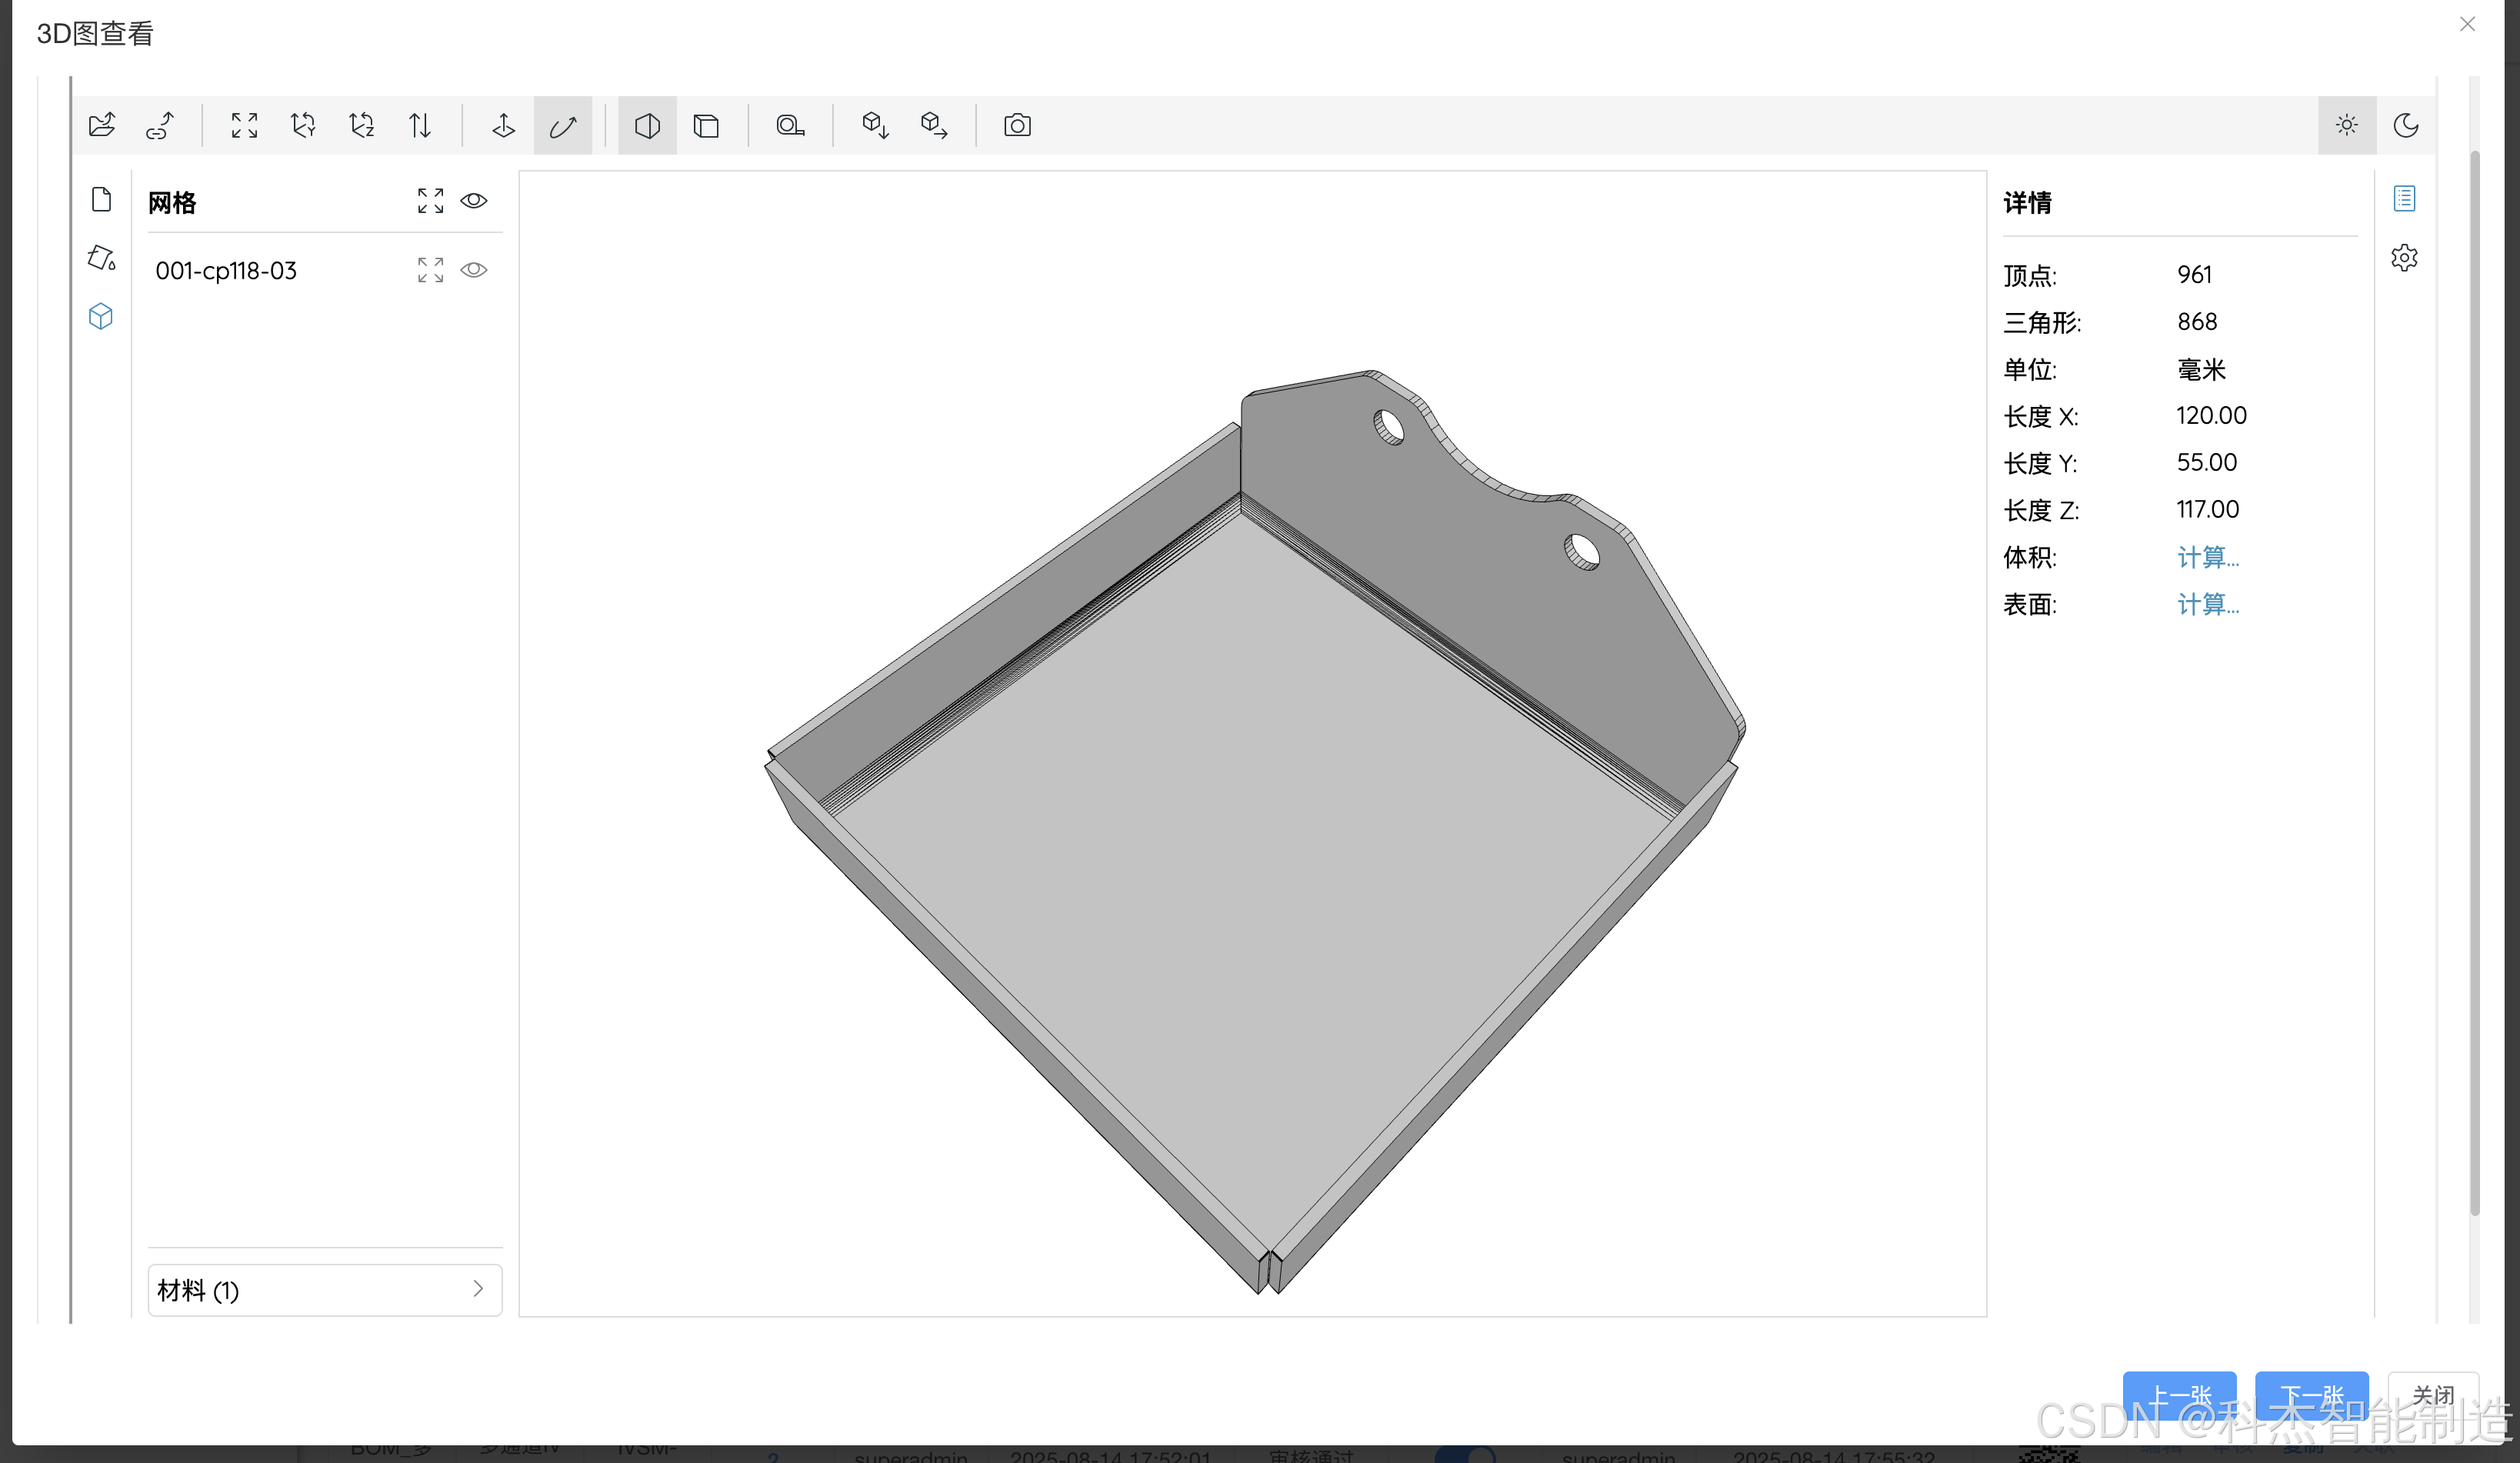Image resolution: width=2520 pixels, height=1463 pixels.
Task: Select the camera snapshot tool
Action: (1016, 125)
